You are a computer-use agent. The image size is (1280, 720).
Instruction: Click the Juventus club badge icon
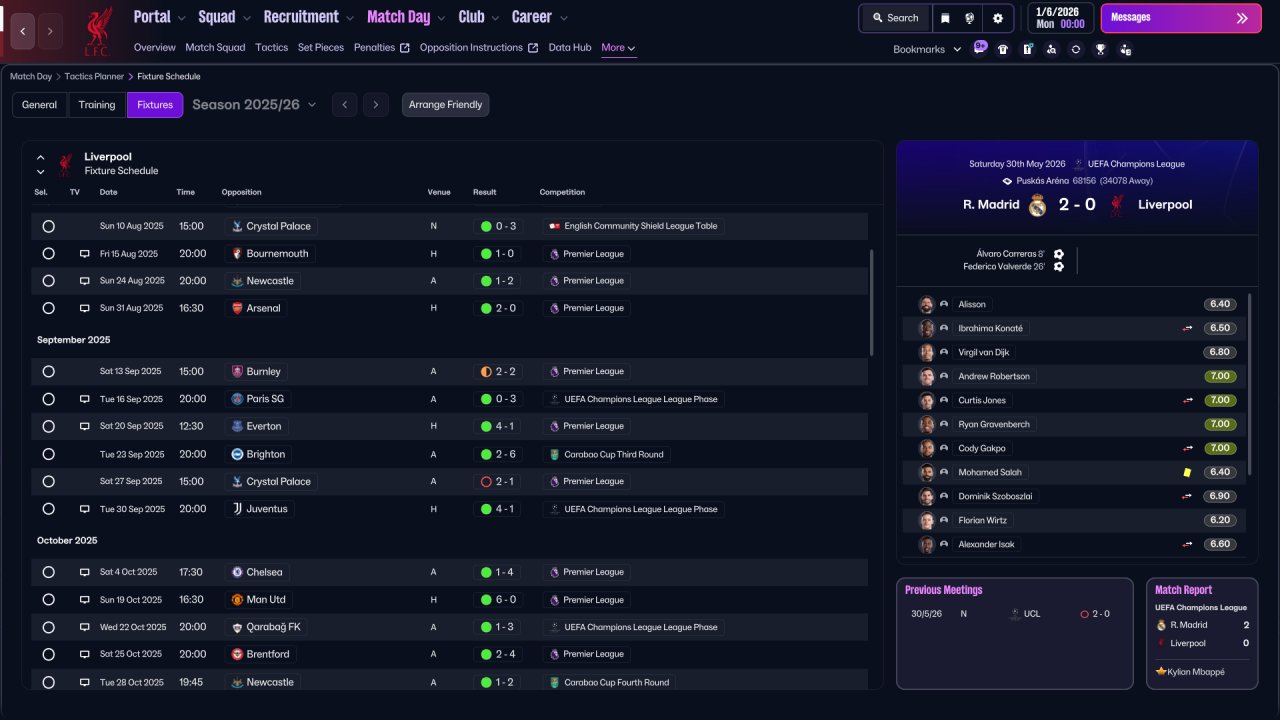(x=237, y=509)
